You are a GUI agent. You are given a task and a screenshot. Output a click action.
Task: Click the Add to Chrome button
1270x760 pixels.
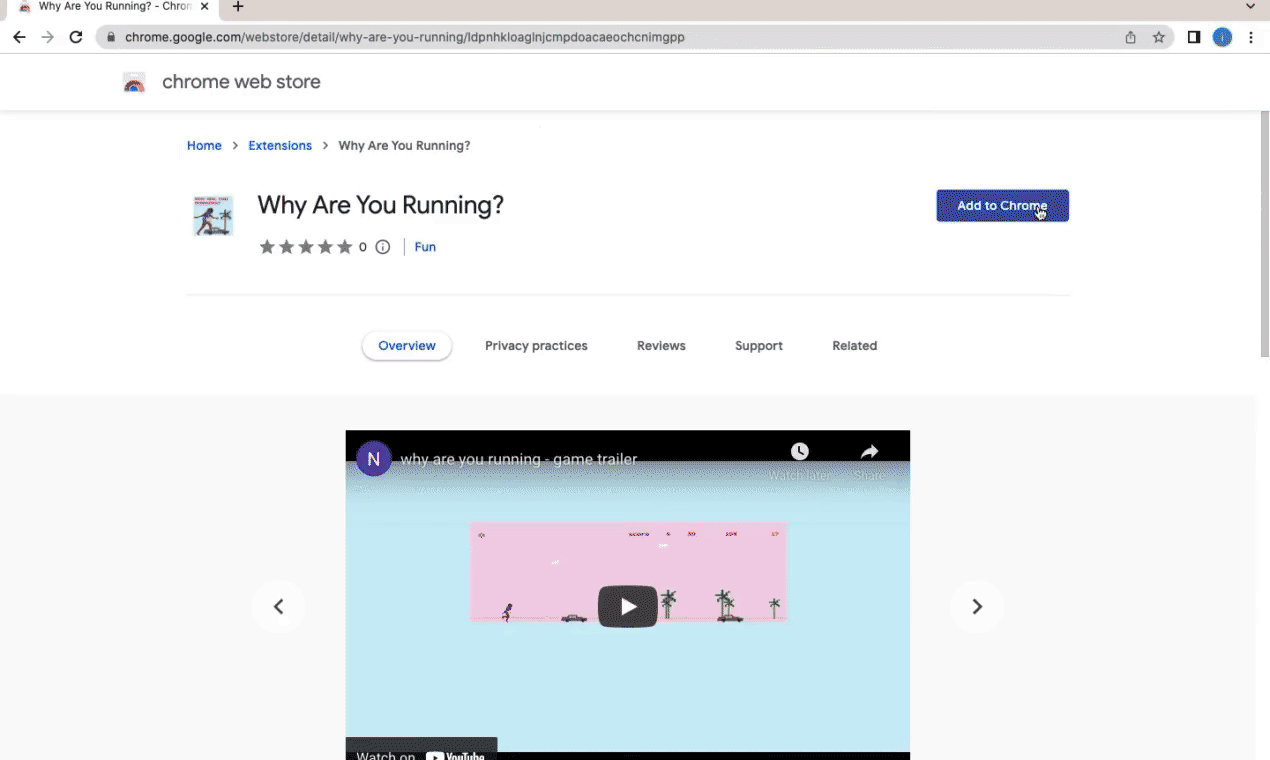[1003, 206]
